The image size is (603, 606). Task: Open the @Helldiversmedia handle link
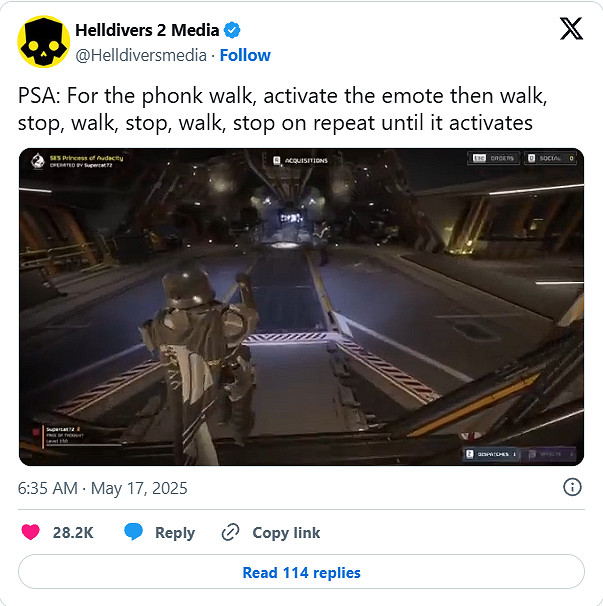click(141, 55)
